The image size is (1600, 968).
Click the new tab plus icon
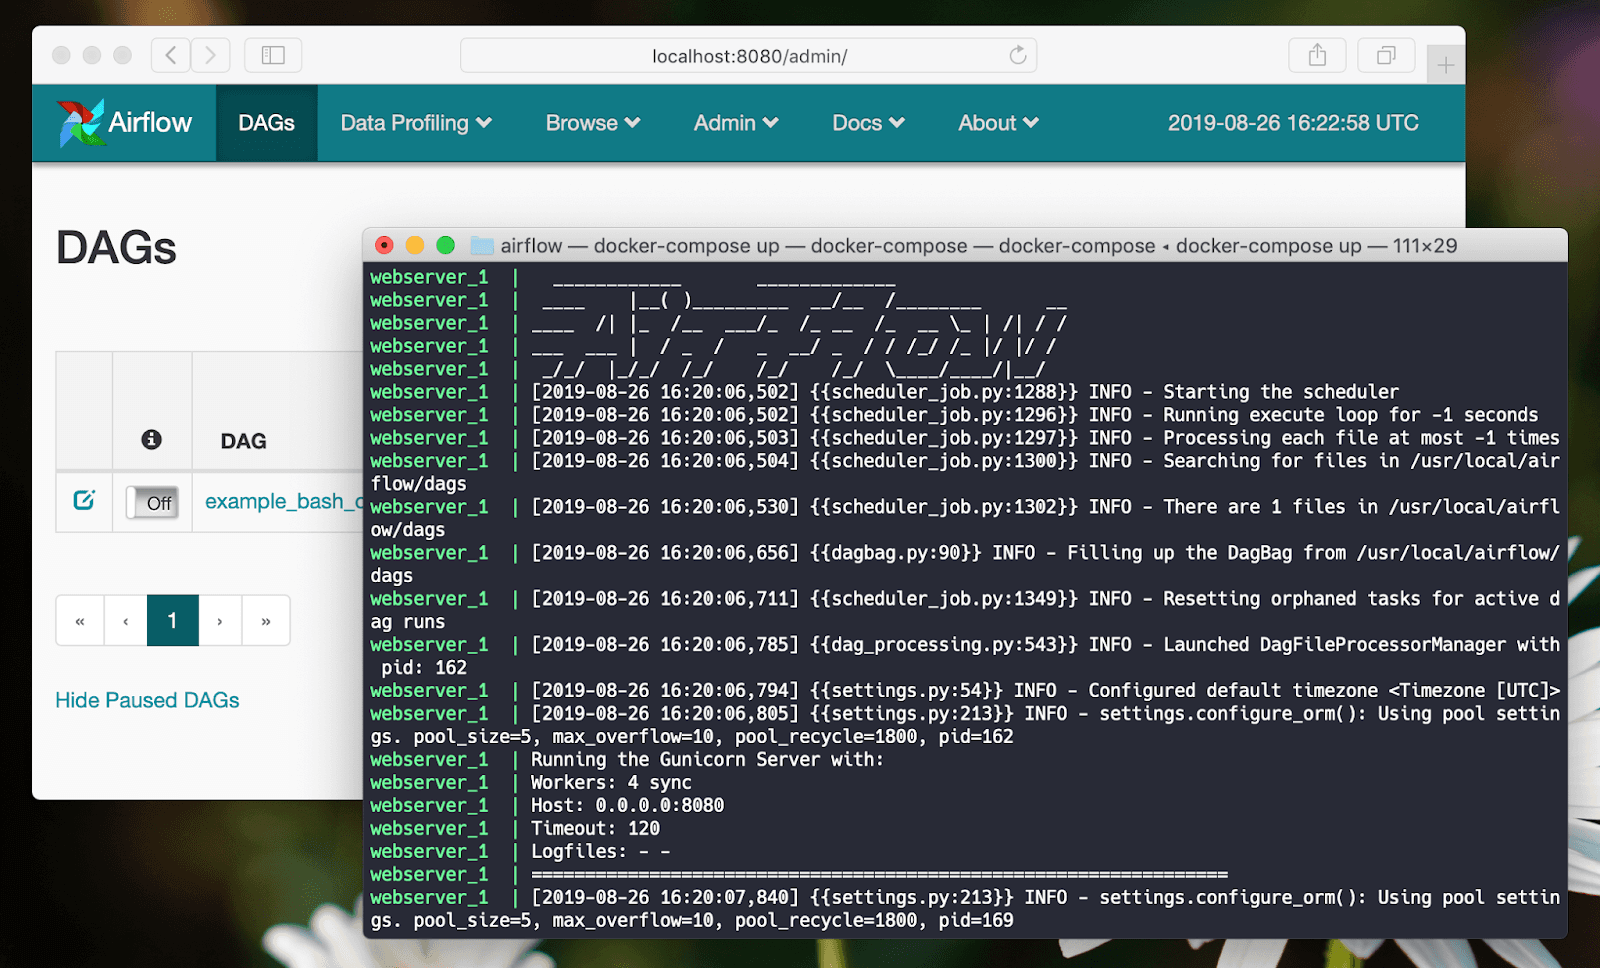1444,64
